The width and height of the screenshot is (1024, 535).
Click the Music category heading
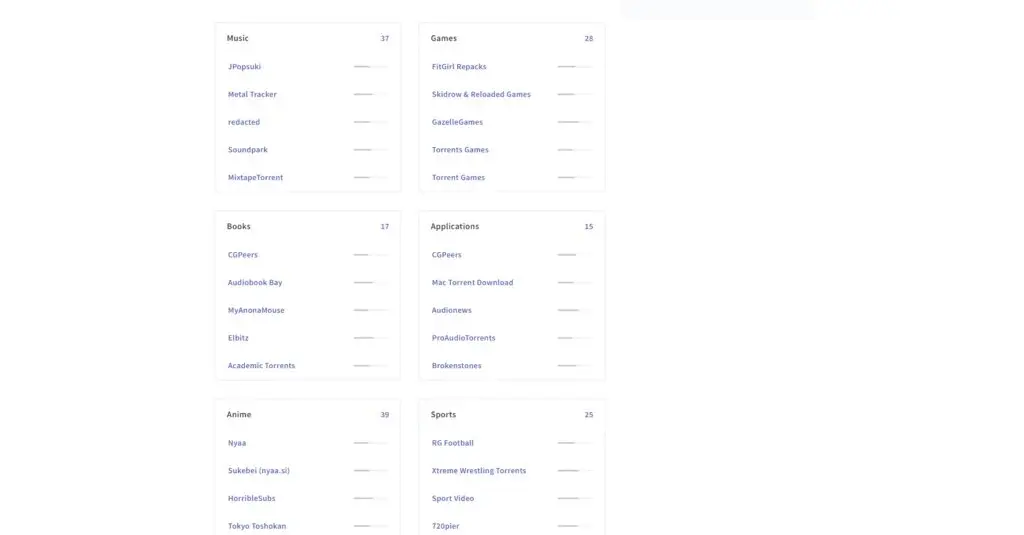click(238, 39)
